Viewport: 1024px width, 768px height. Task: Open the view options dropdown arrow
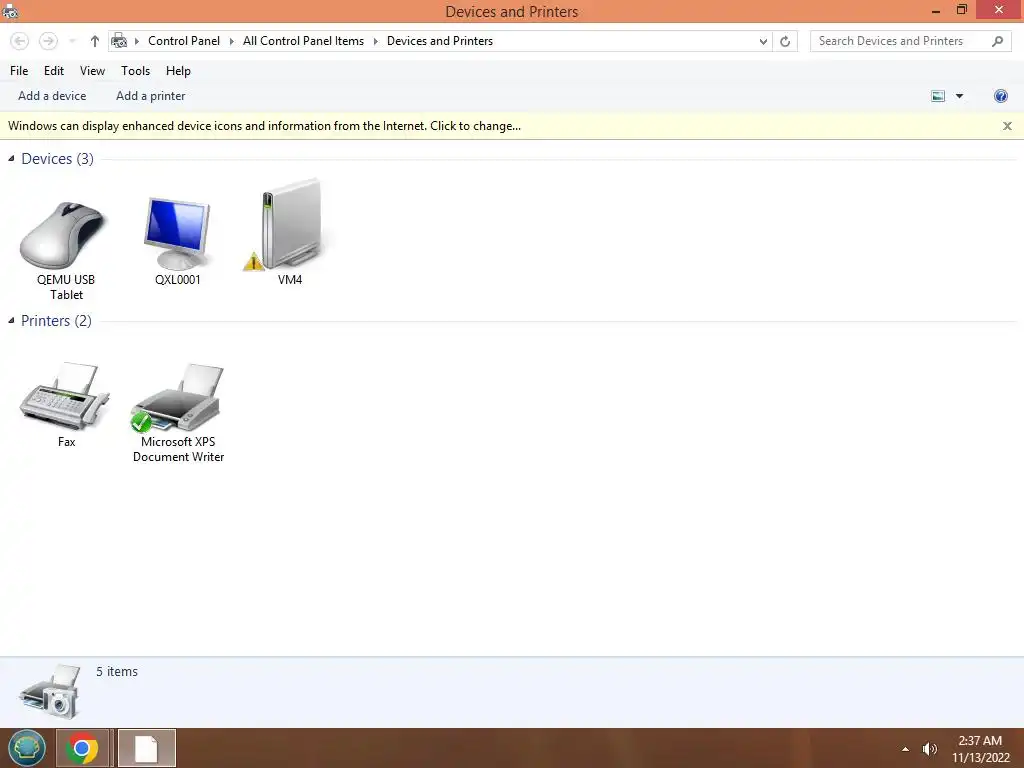pos(959,96)
